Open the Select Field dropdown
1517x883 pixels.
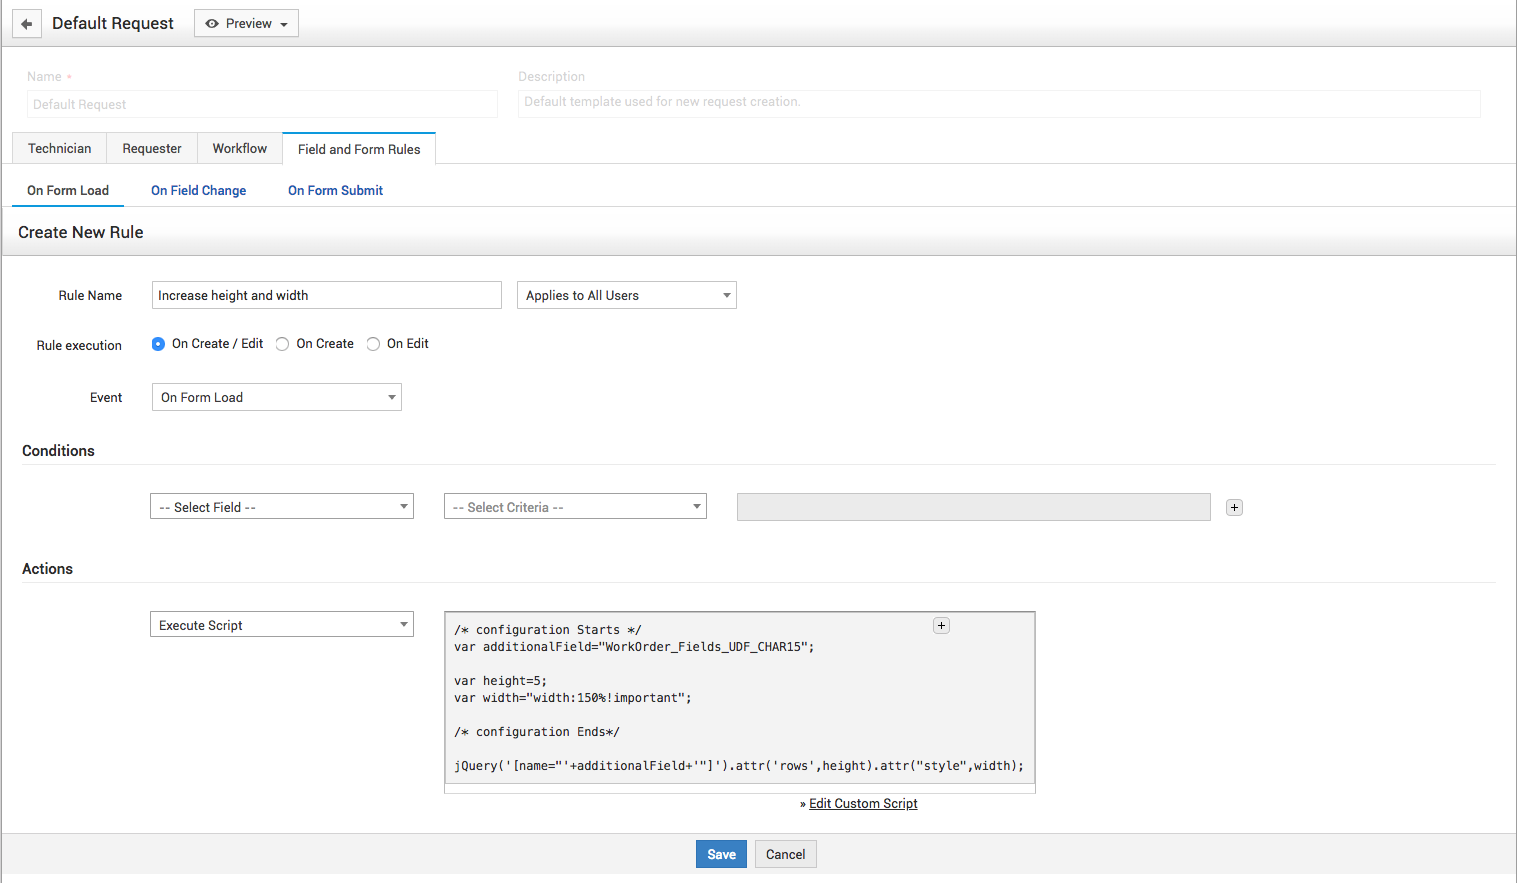281,508
